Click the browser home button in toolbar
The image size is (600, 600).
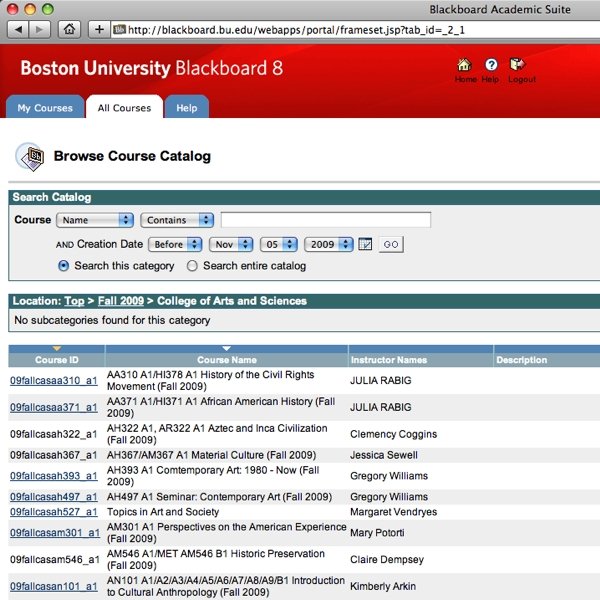69,29
